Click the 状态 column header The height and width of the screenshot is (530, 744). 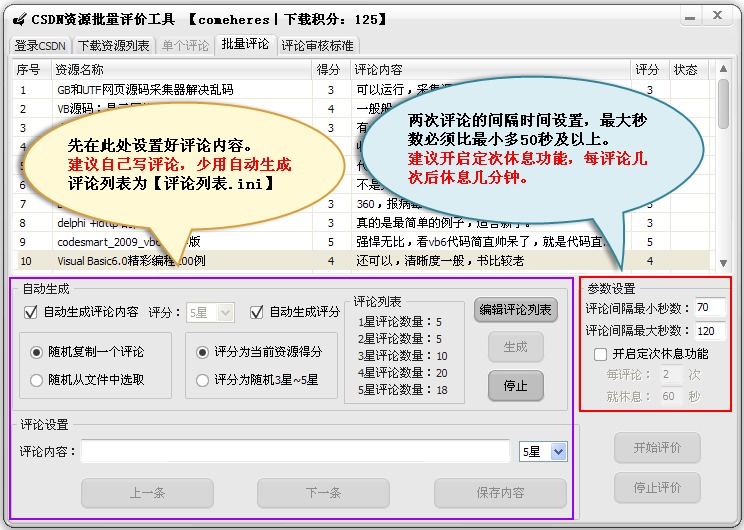pyautogui.click(x=688, y=70)
